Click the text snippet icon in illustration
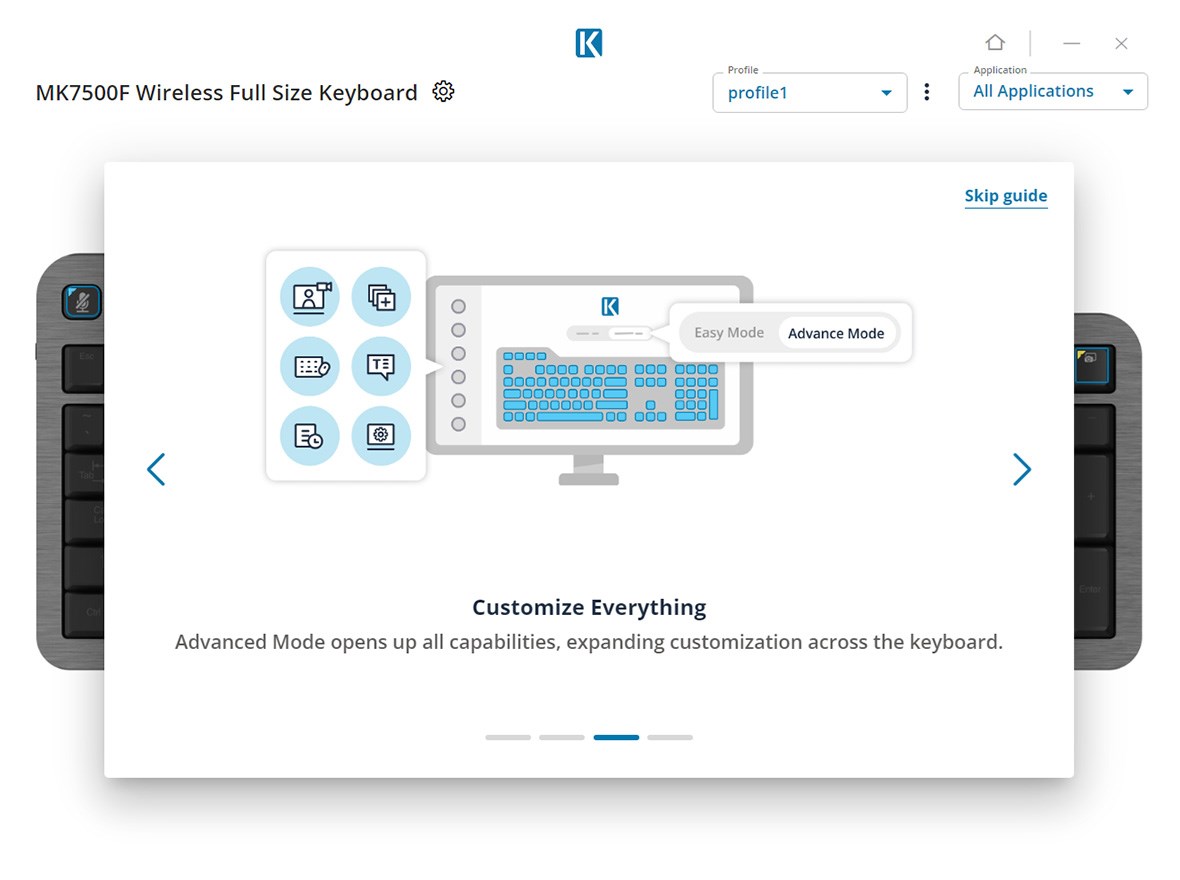 (x=381, y=367)
